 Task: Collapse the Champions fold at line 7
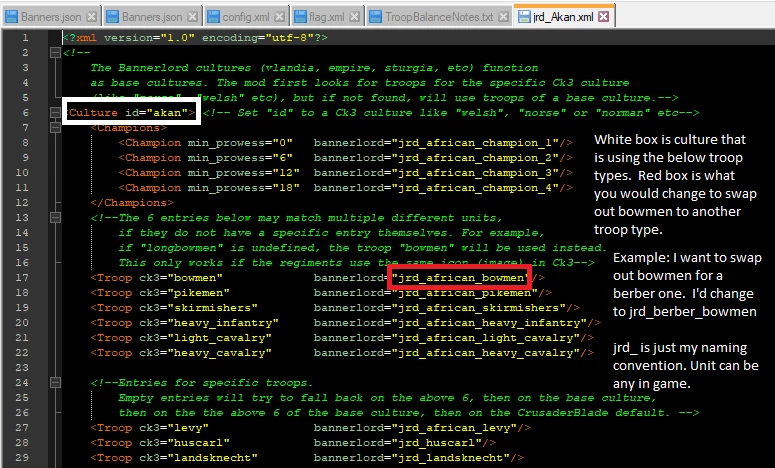[55, 128]
